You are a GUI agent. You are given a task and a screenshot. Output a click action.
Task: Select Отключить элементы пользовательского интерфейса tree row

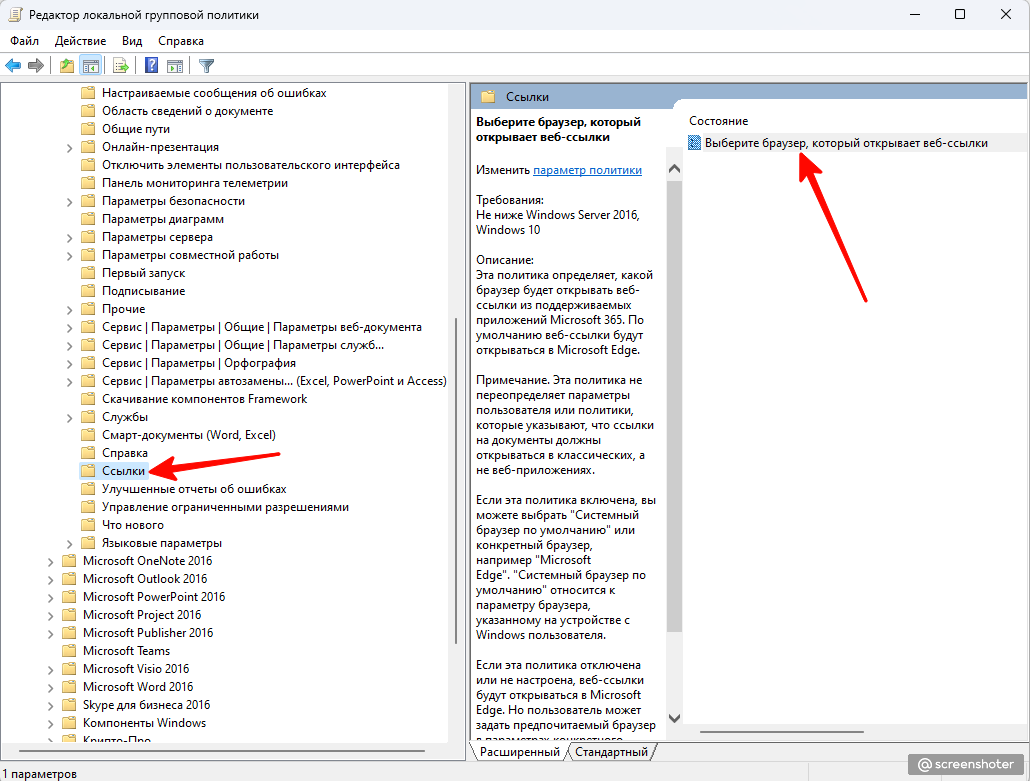[251, 165]
